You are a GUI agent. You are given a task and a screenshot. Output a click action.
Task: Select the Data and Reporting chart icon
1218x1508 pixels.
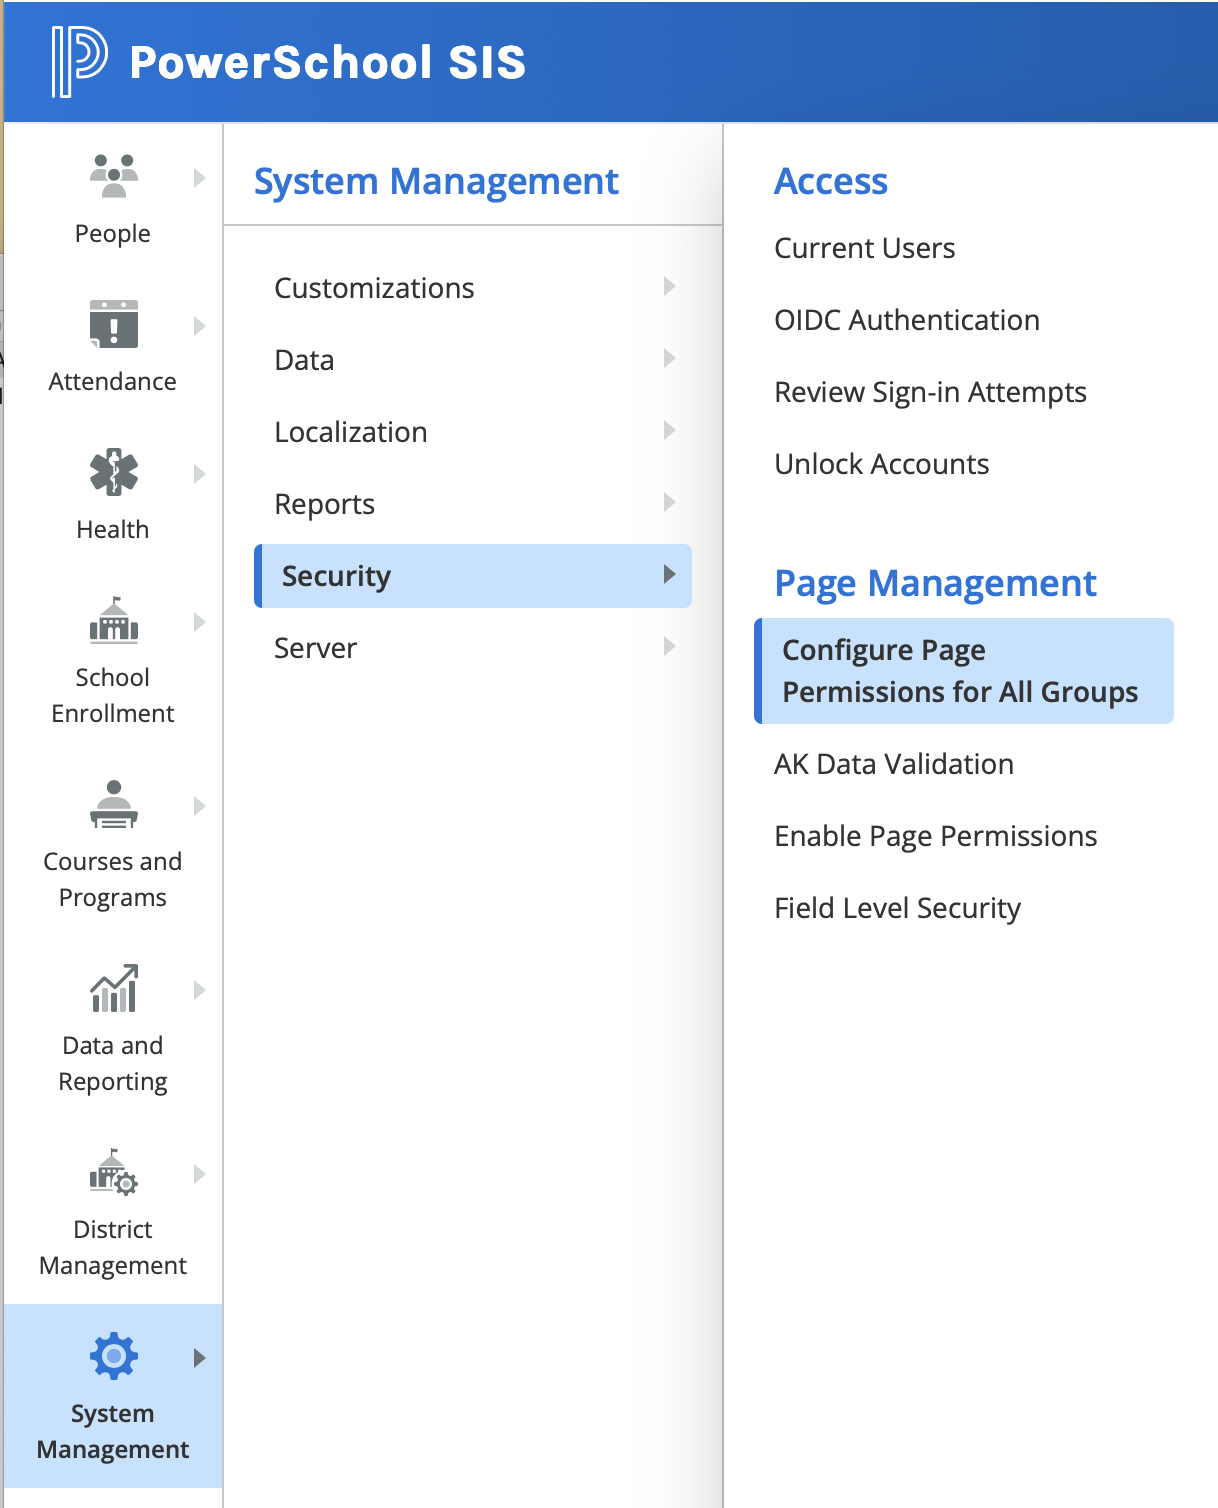coord(114,988)
